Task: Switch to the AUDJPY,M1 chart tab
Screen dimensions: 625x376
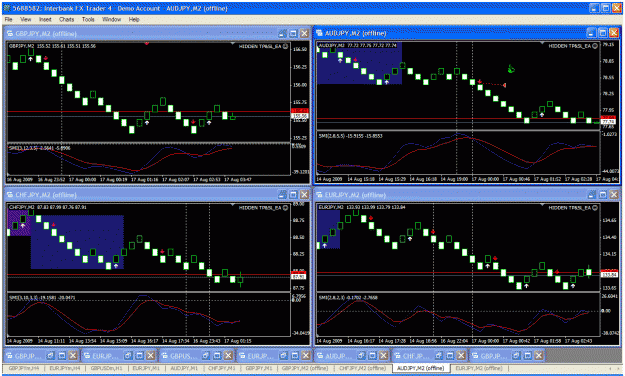Action: [x=184, y=368]
